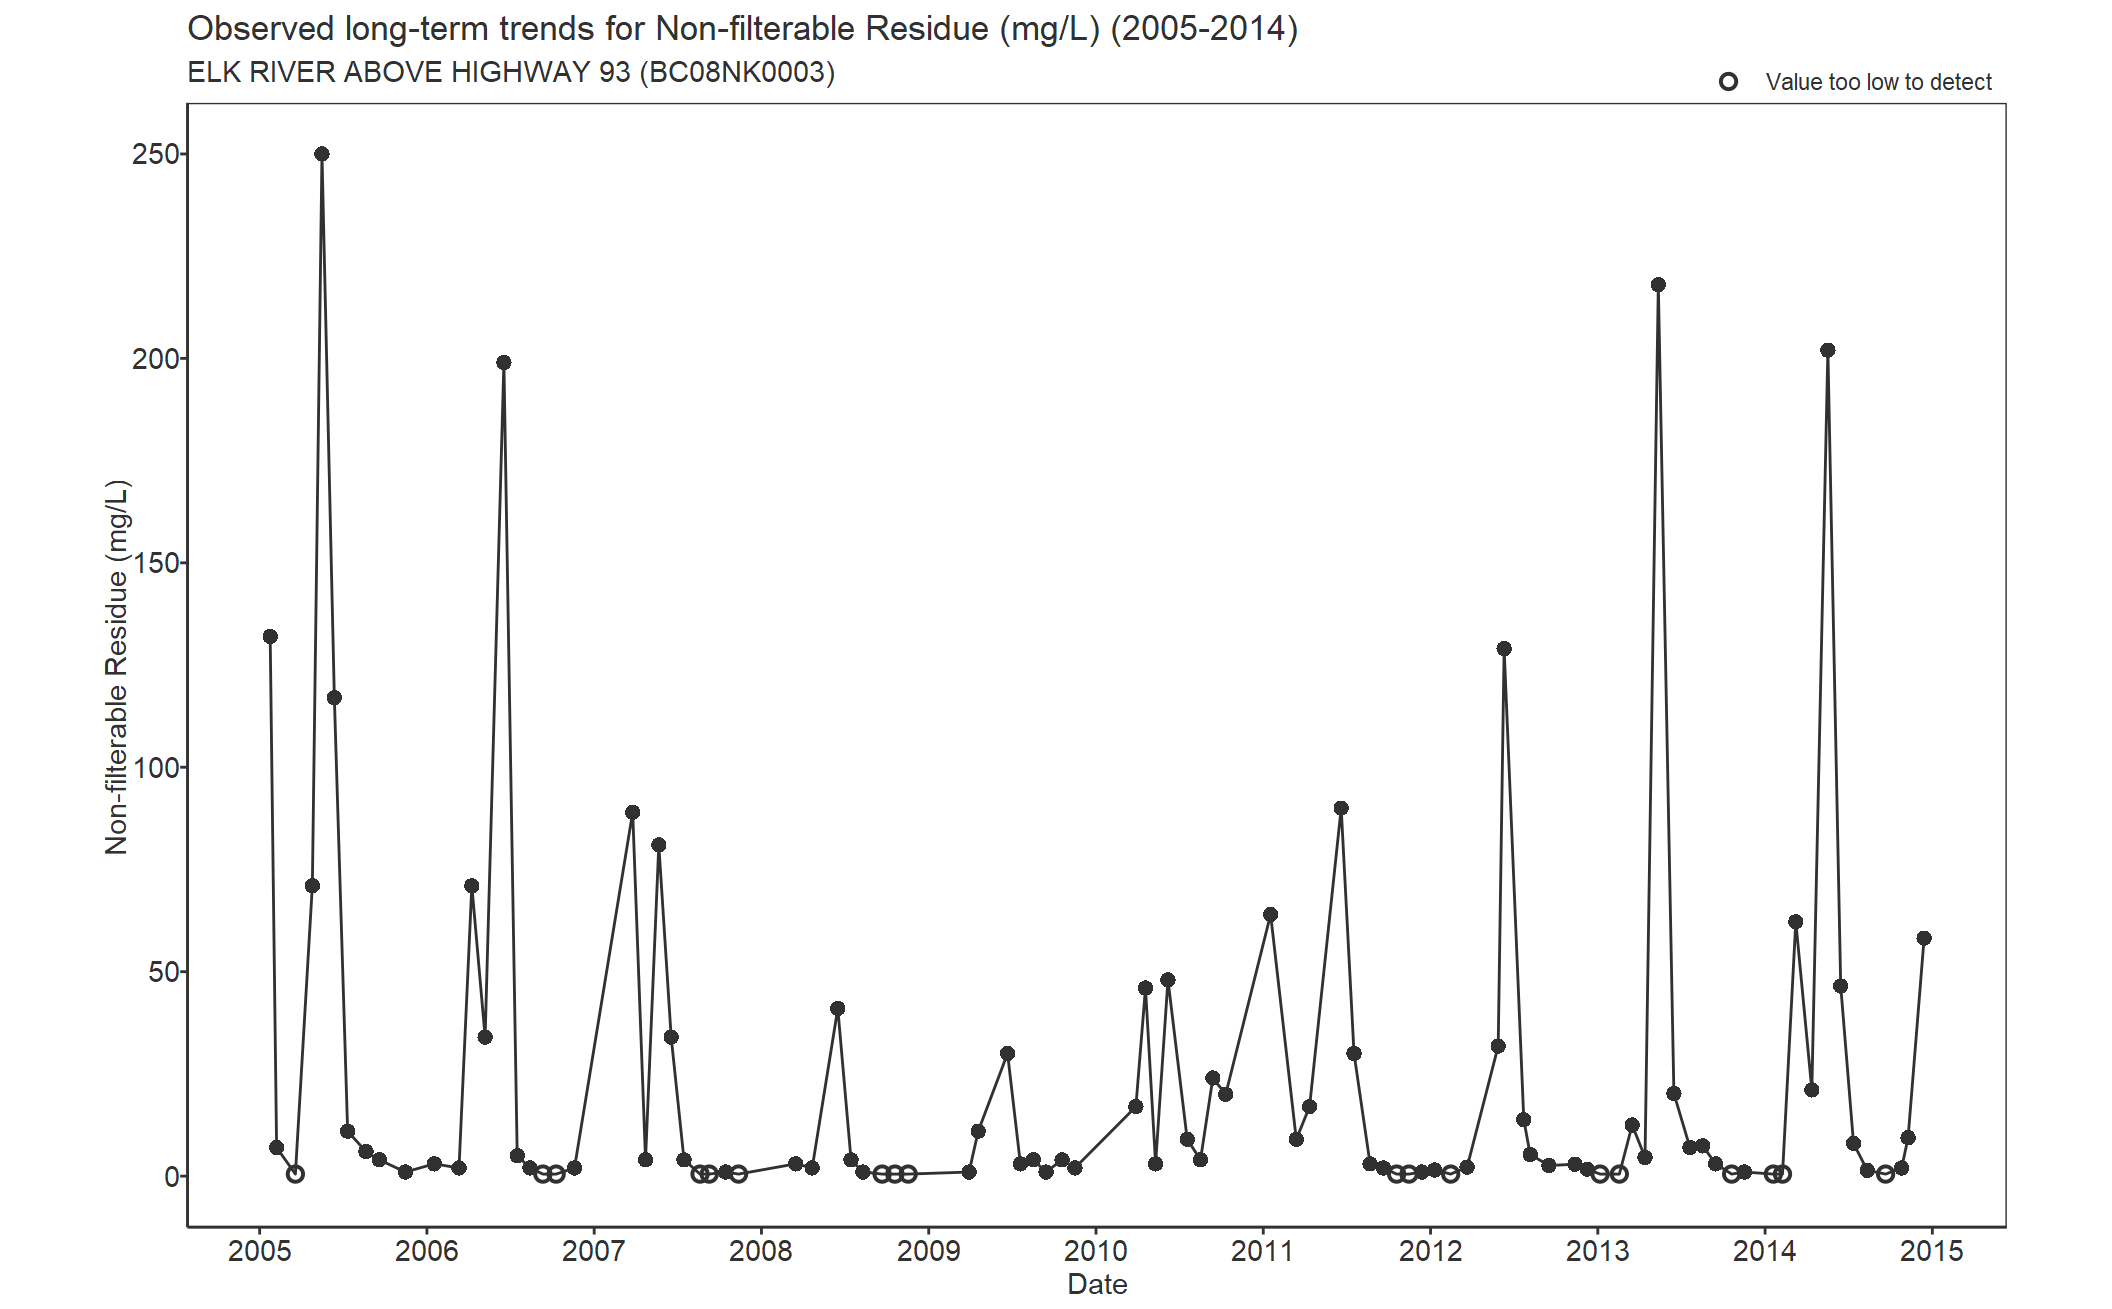
Task: Select the first data point near 132 in 2005
Action: [270, 637]
